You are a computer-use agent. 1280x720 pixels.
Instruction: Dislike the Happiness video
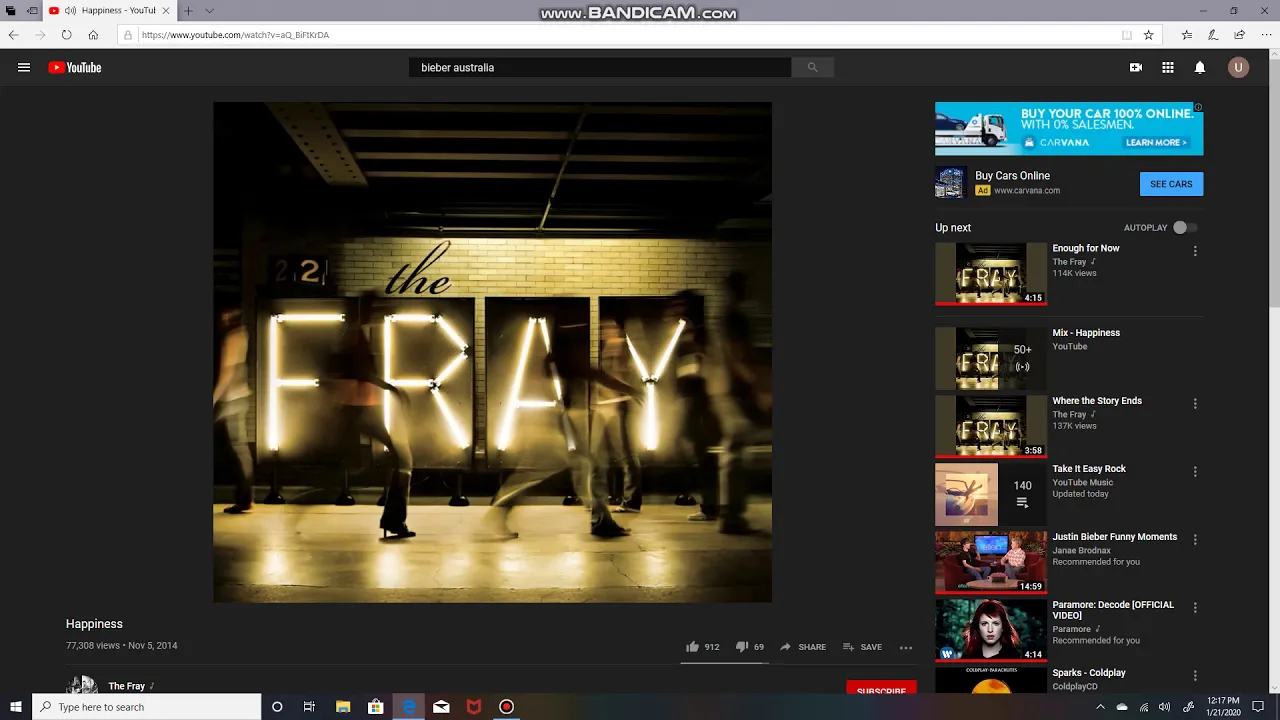point(750,647)
